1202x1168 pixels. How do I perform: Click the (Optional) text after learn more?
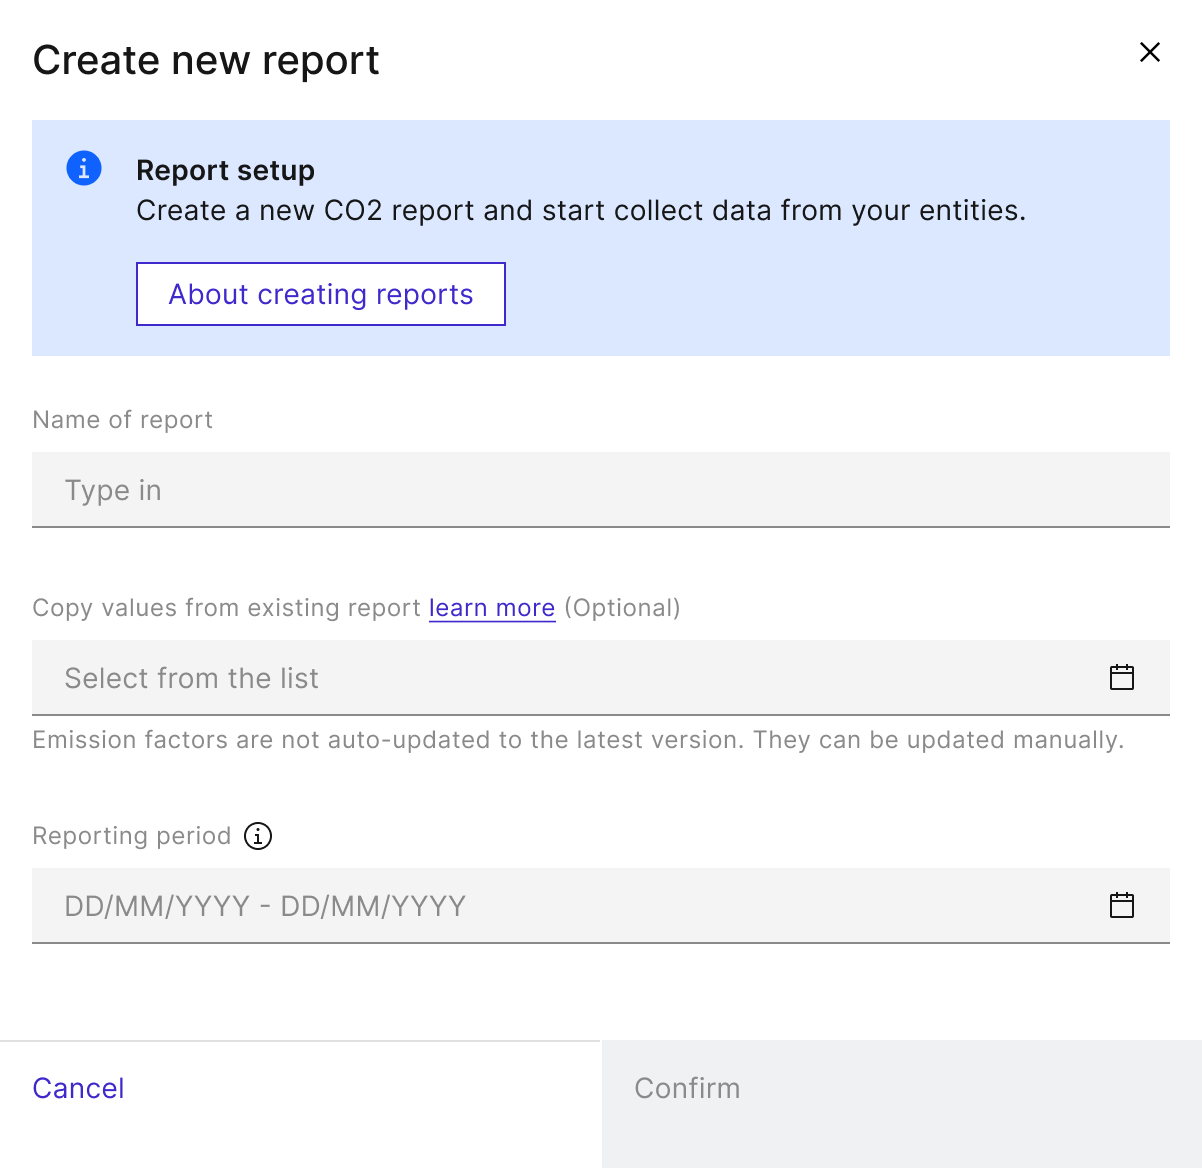[622, 608]
